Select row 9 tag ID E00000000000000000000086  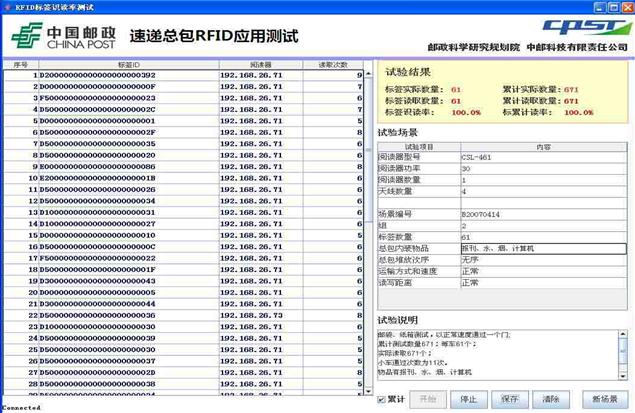tap(129, 167)
